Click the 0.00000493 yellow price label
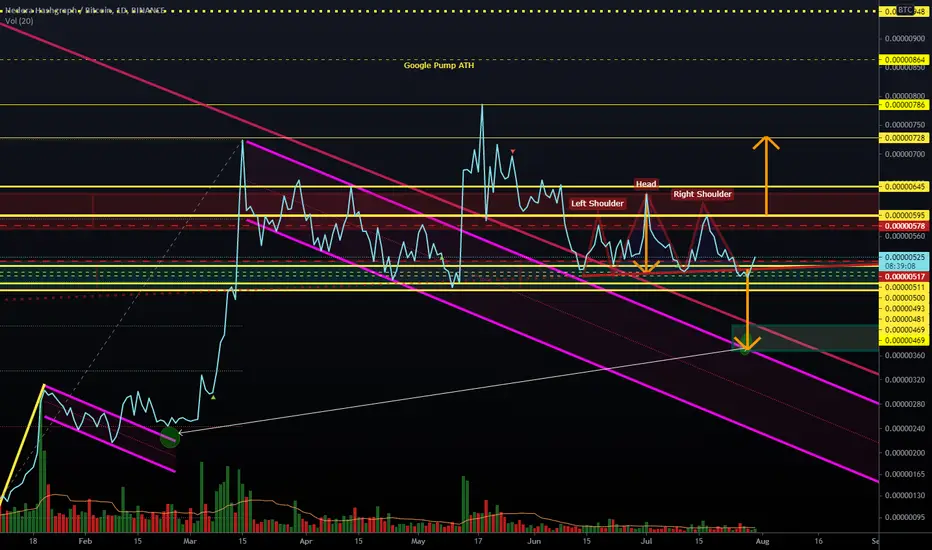 (x=904, y=309)
